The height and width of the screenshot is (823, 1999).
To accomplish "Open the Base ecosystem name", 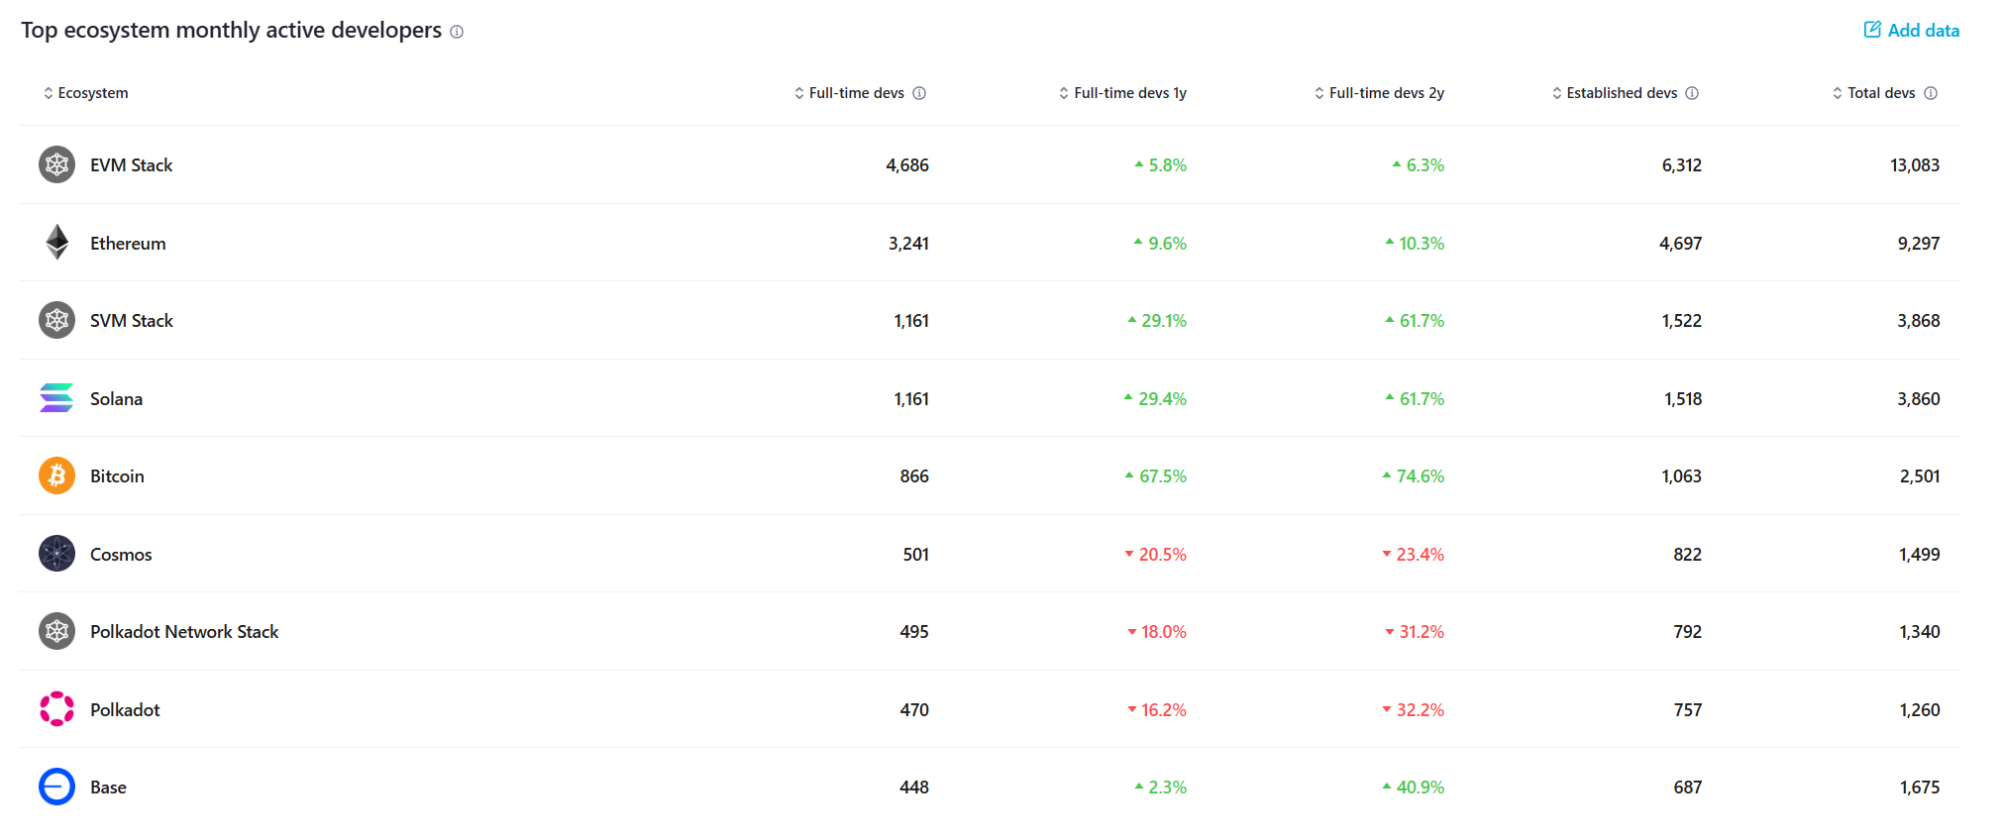I will tap(108, 787).
